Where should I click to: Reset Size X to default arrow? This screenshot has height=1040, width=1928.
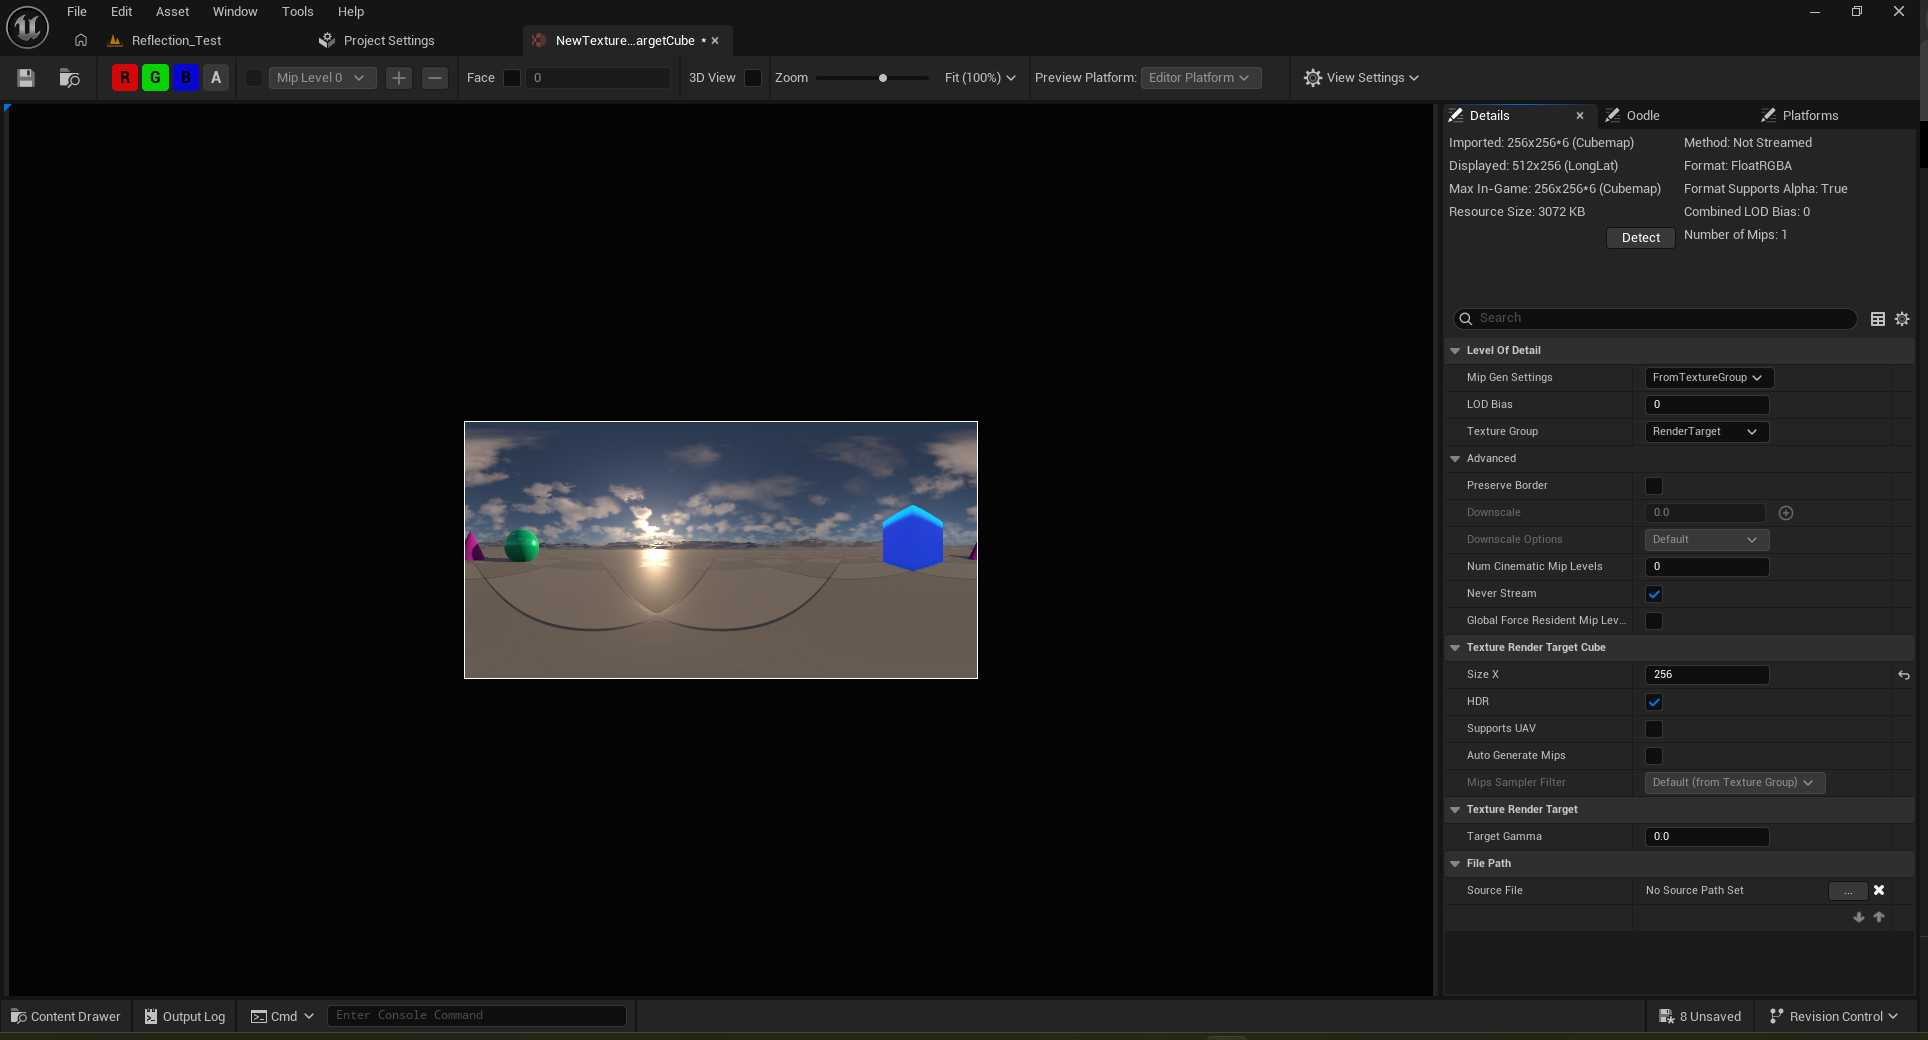tap(1903, 675)
